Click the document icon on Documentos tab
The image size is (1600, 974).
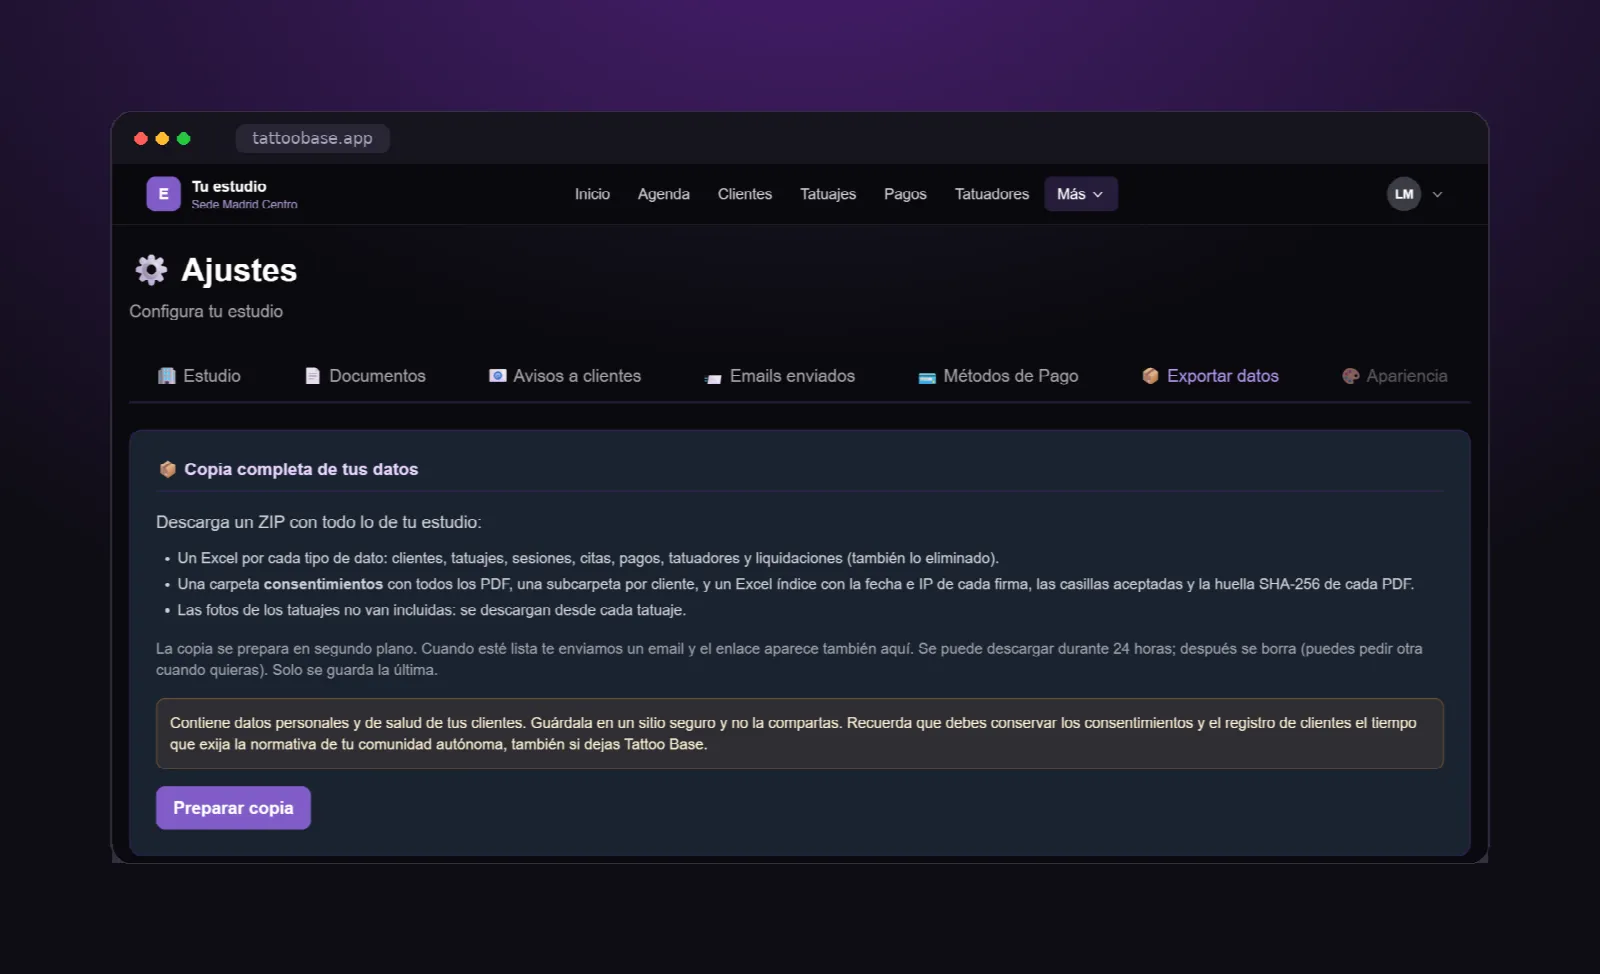coord(312,376)
